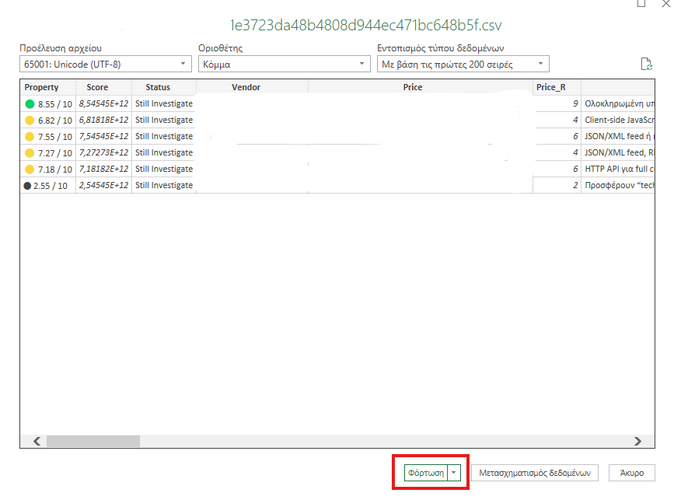The height and width of the screenshot is (500, 674).
Task: Click the yellow dot beside 6.82 / 10
Action: [30, 120]
